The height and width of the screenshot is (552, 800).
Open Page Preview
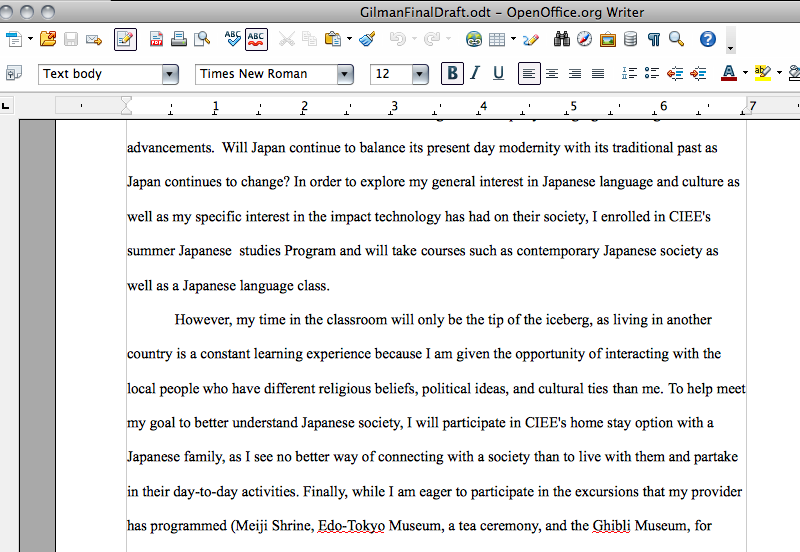202,39
